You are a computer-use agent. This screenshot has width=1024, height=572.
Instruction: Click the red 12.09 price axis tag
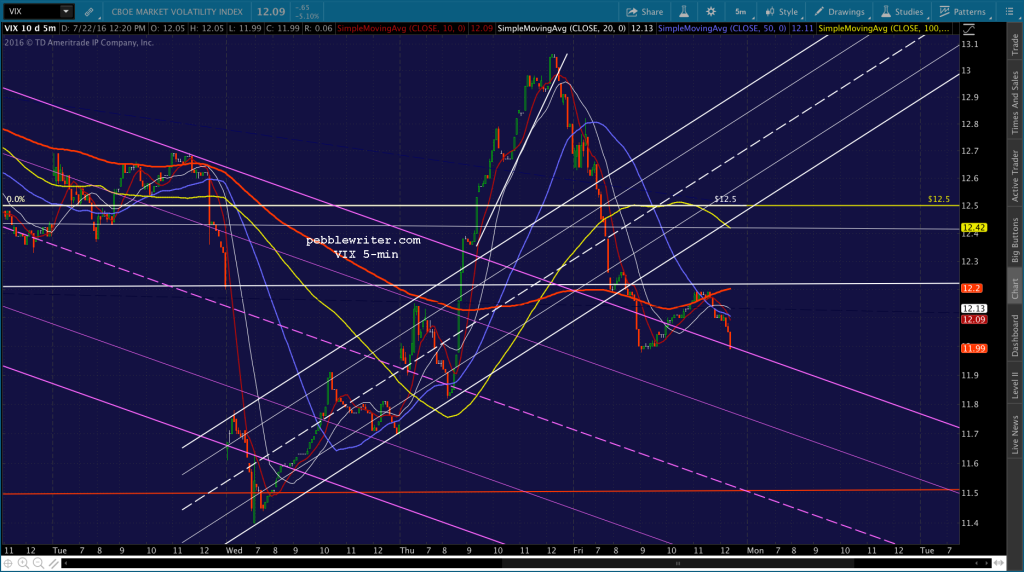[x=974, y=319]
